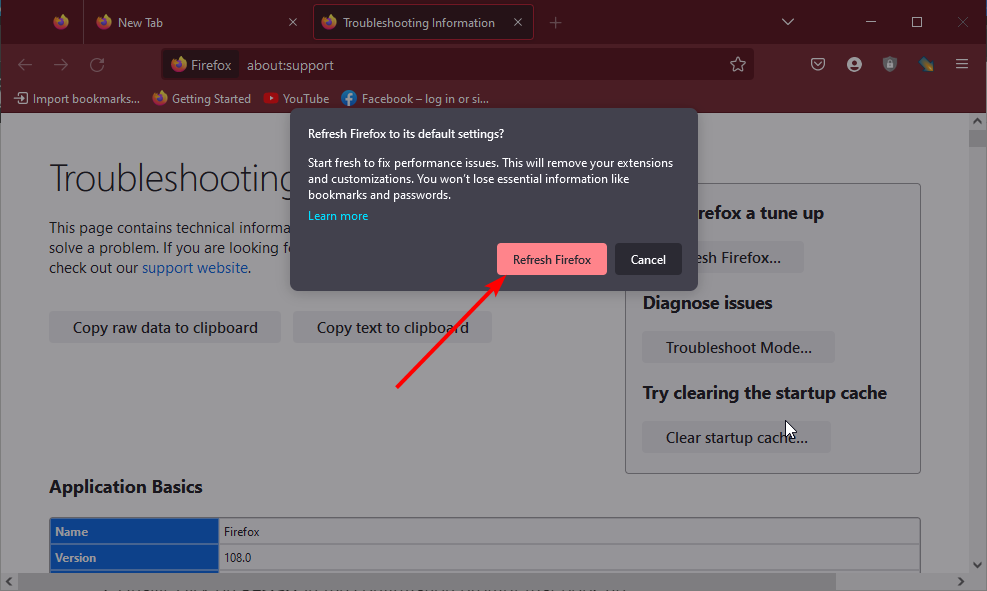This screenshot has width=987, height=591.
Task: Open the support website link
Action: tap(195, 267)
